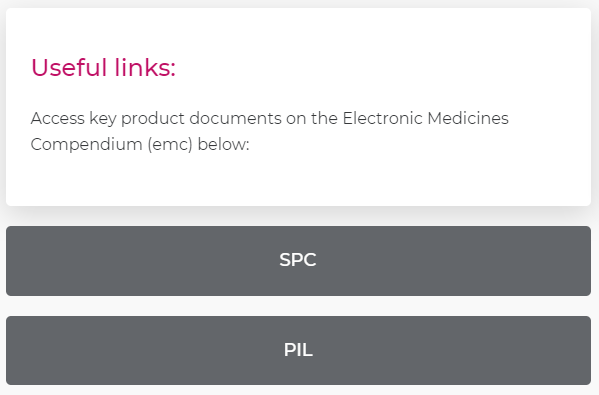The image size is (599, 395).
Task: Click the right side of the PIL button
Action: pos(520,350)
